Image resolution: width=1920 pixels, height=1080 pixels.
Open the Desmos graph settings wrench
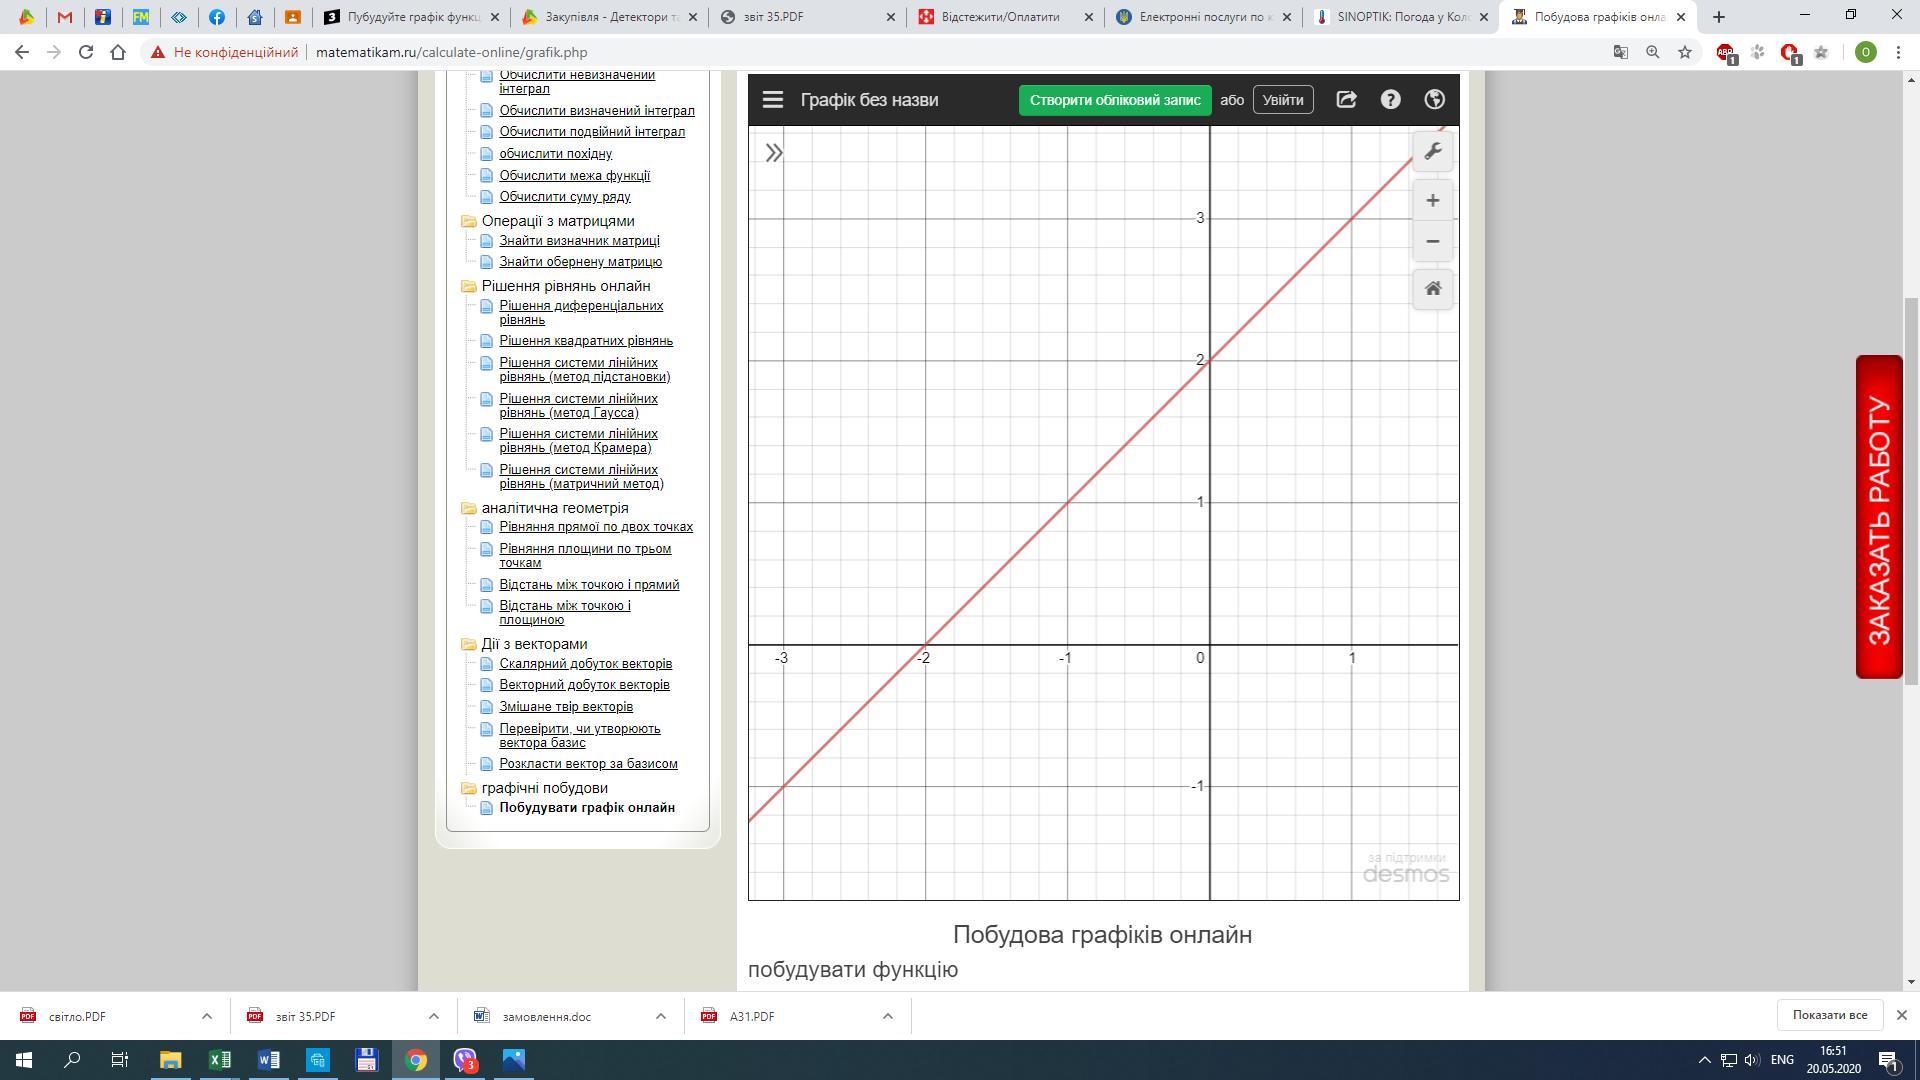(1432, 152)
